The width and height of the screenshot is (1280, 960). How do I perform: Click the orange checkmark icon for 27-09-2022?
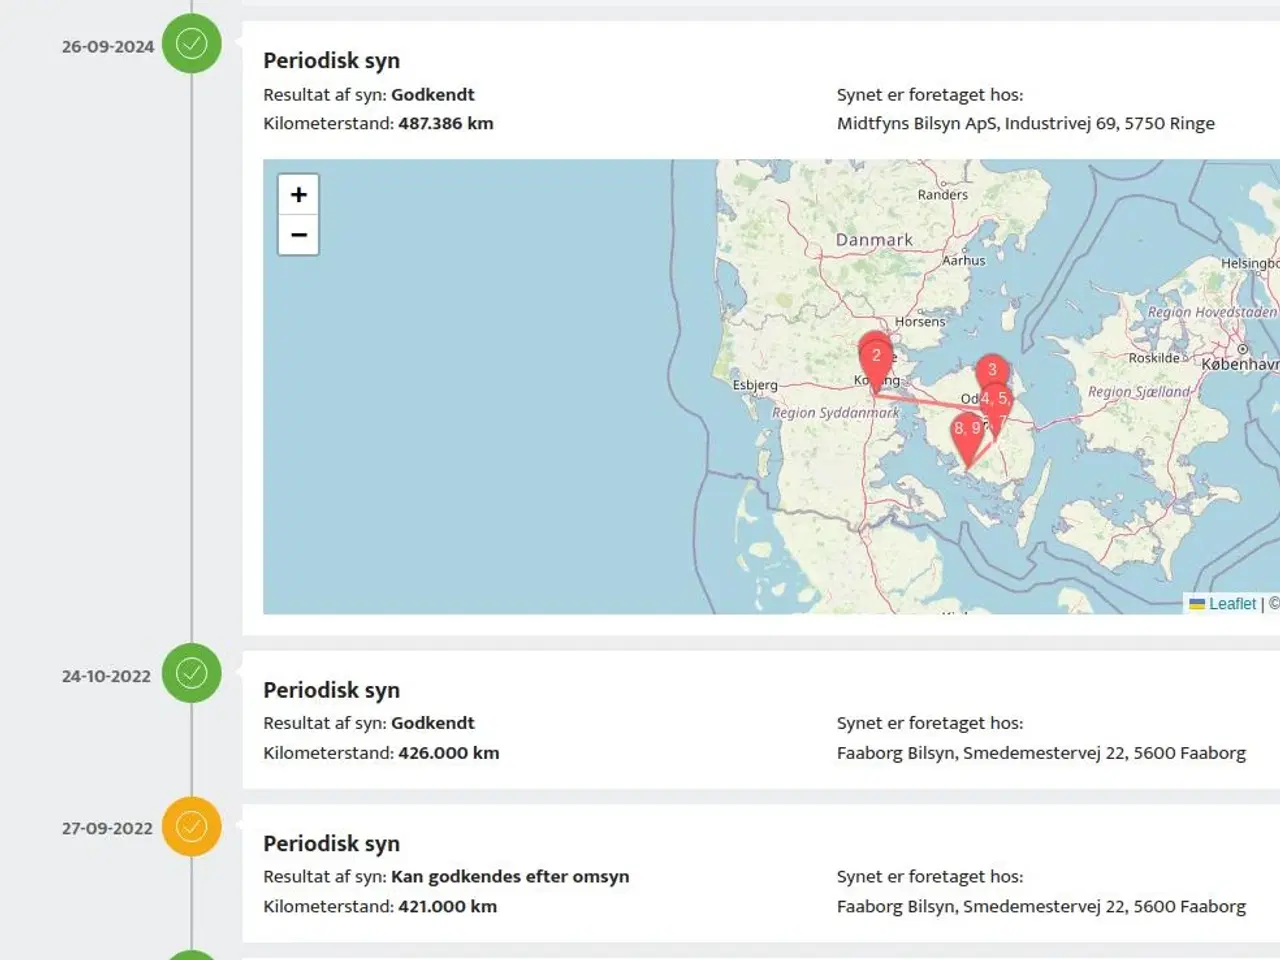coord(192,826)
